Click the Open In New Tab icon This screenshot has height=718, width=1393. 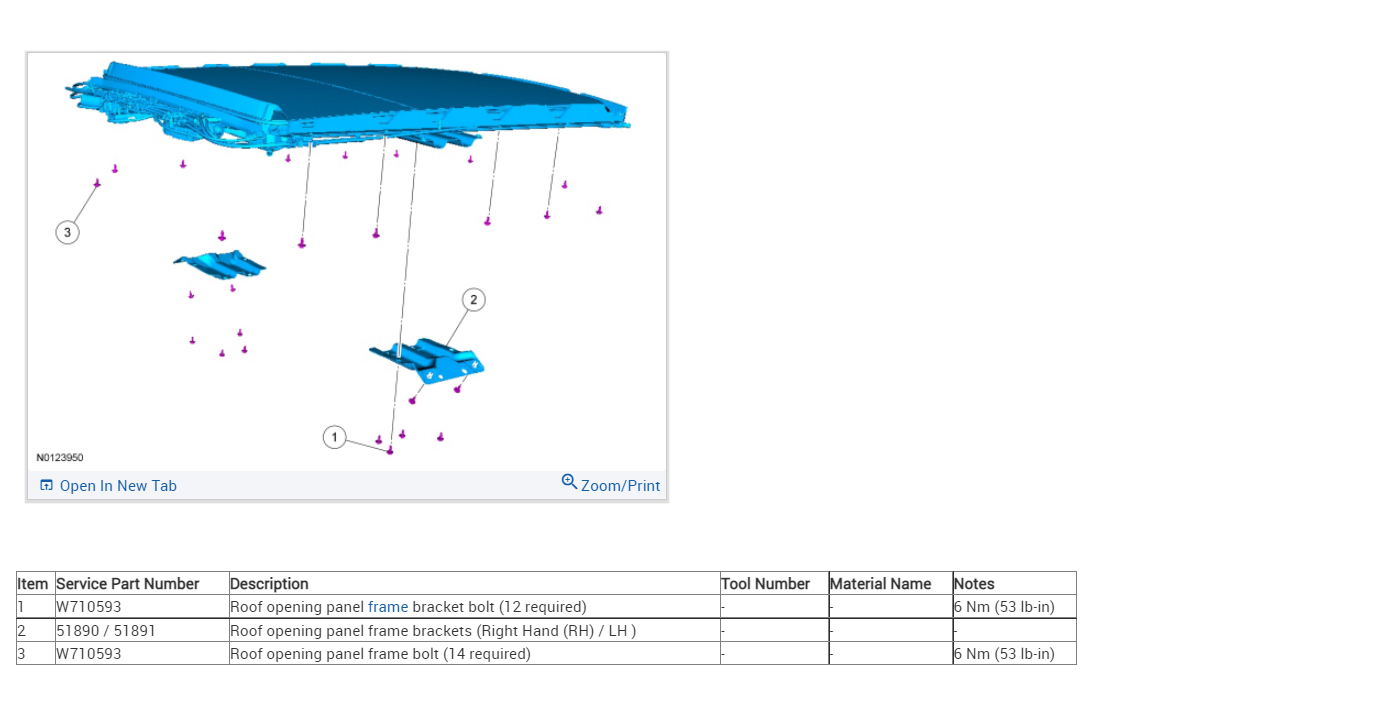point(46,485)
